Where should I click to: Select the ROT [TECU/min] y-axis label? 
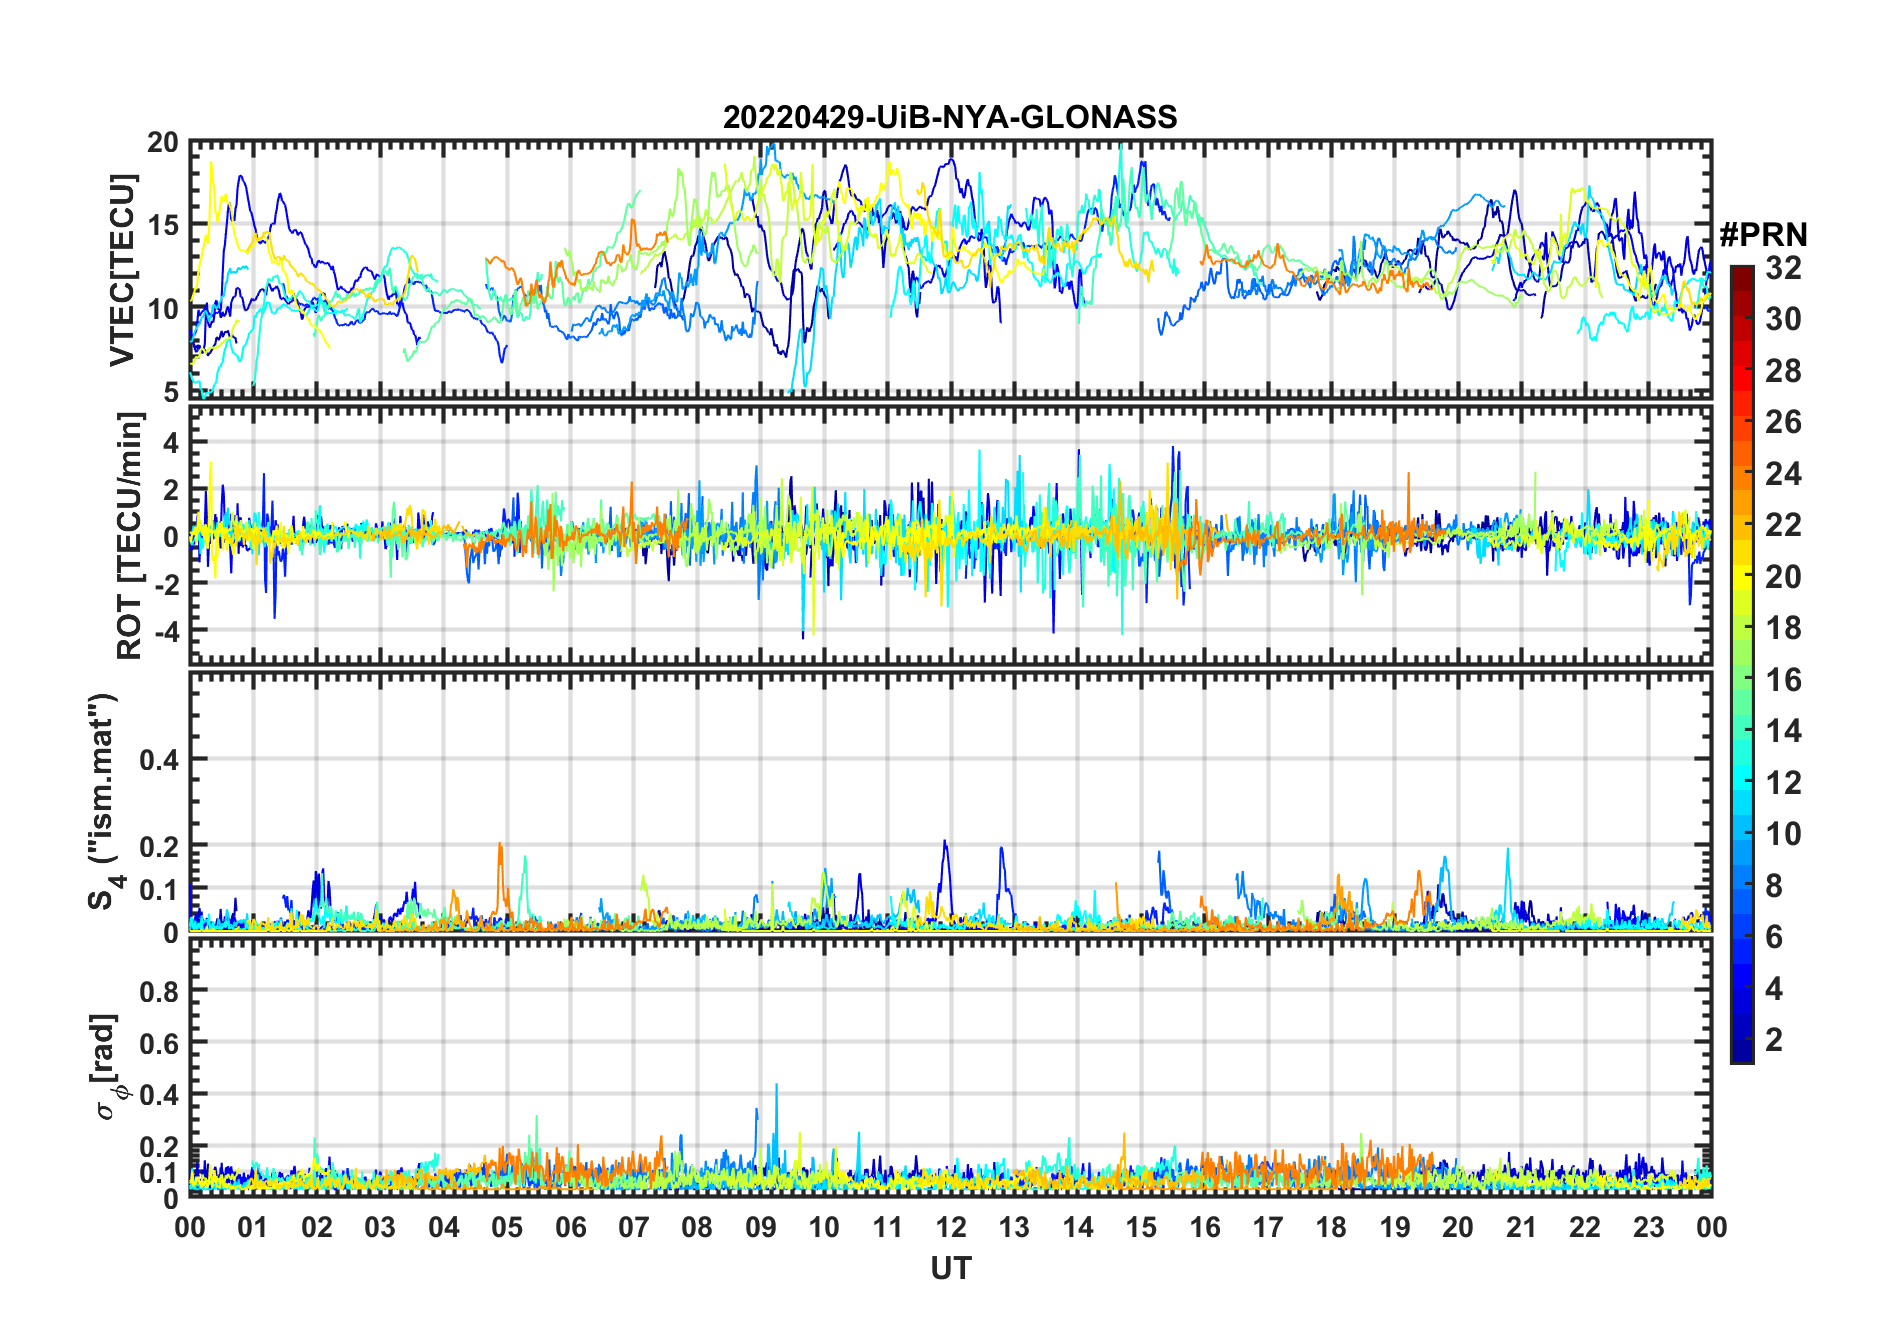pos(130,536)
